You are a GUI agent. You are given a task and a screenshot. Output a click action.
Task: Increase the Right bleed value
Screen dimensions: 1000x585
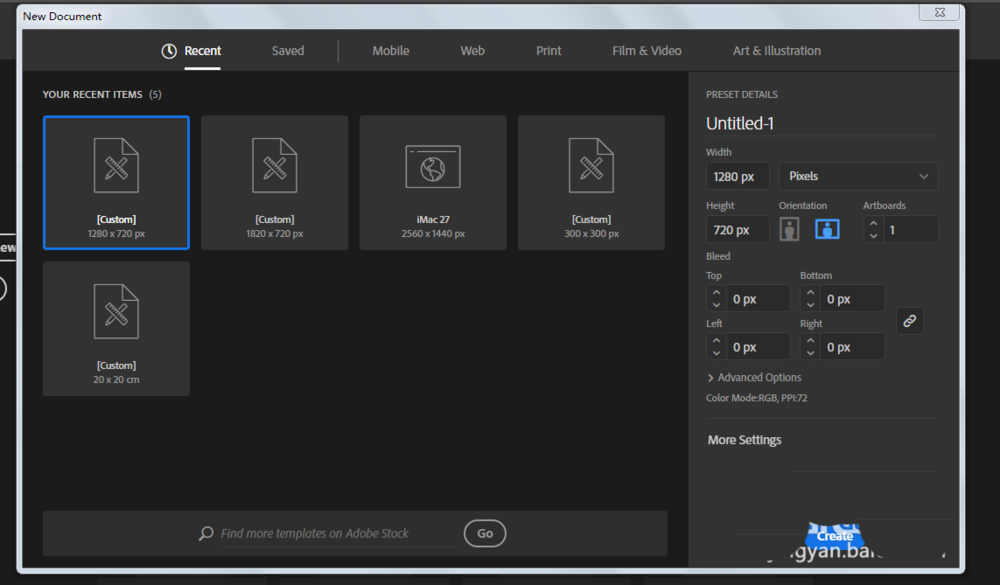810,341
